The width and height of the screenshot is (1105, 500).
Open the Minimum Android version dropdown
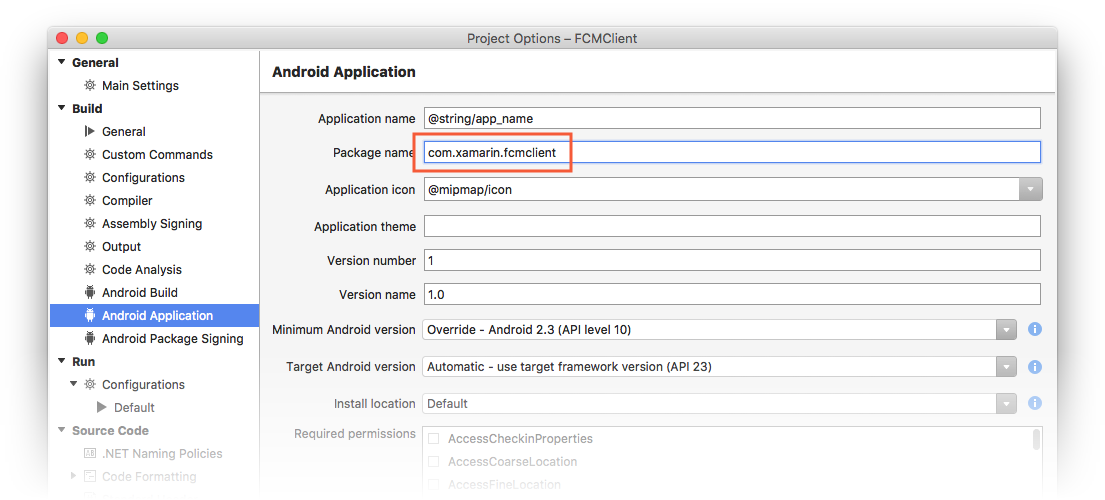[x=1006, y=330]
